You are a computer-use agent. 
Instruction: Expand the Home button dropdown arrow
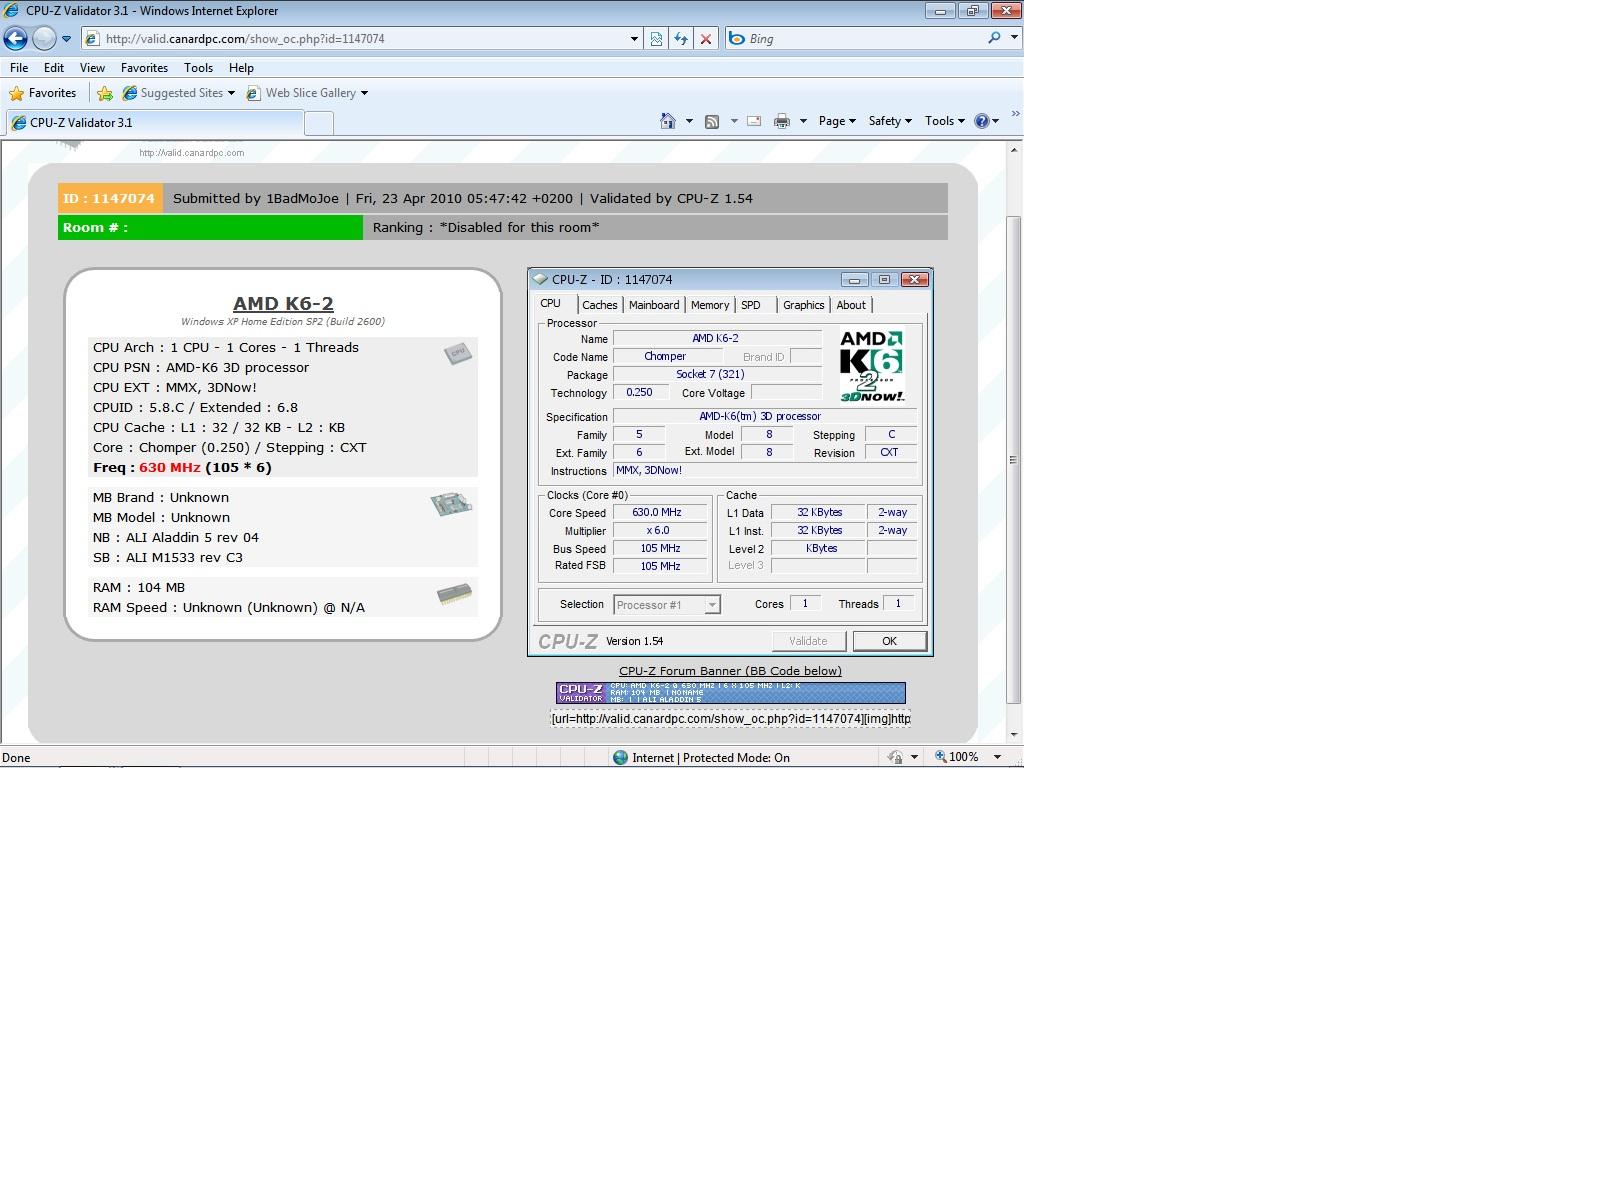click(x=689, y=121)
